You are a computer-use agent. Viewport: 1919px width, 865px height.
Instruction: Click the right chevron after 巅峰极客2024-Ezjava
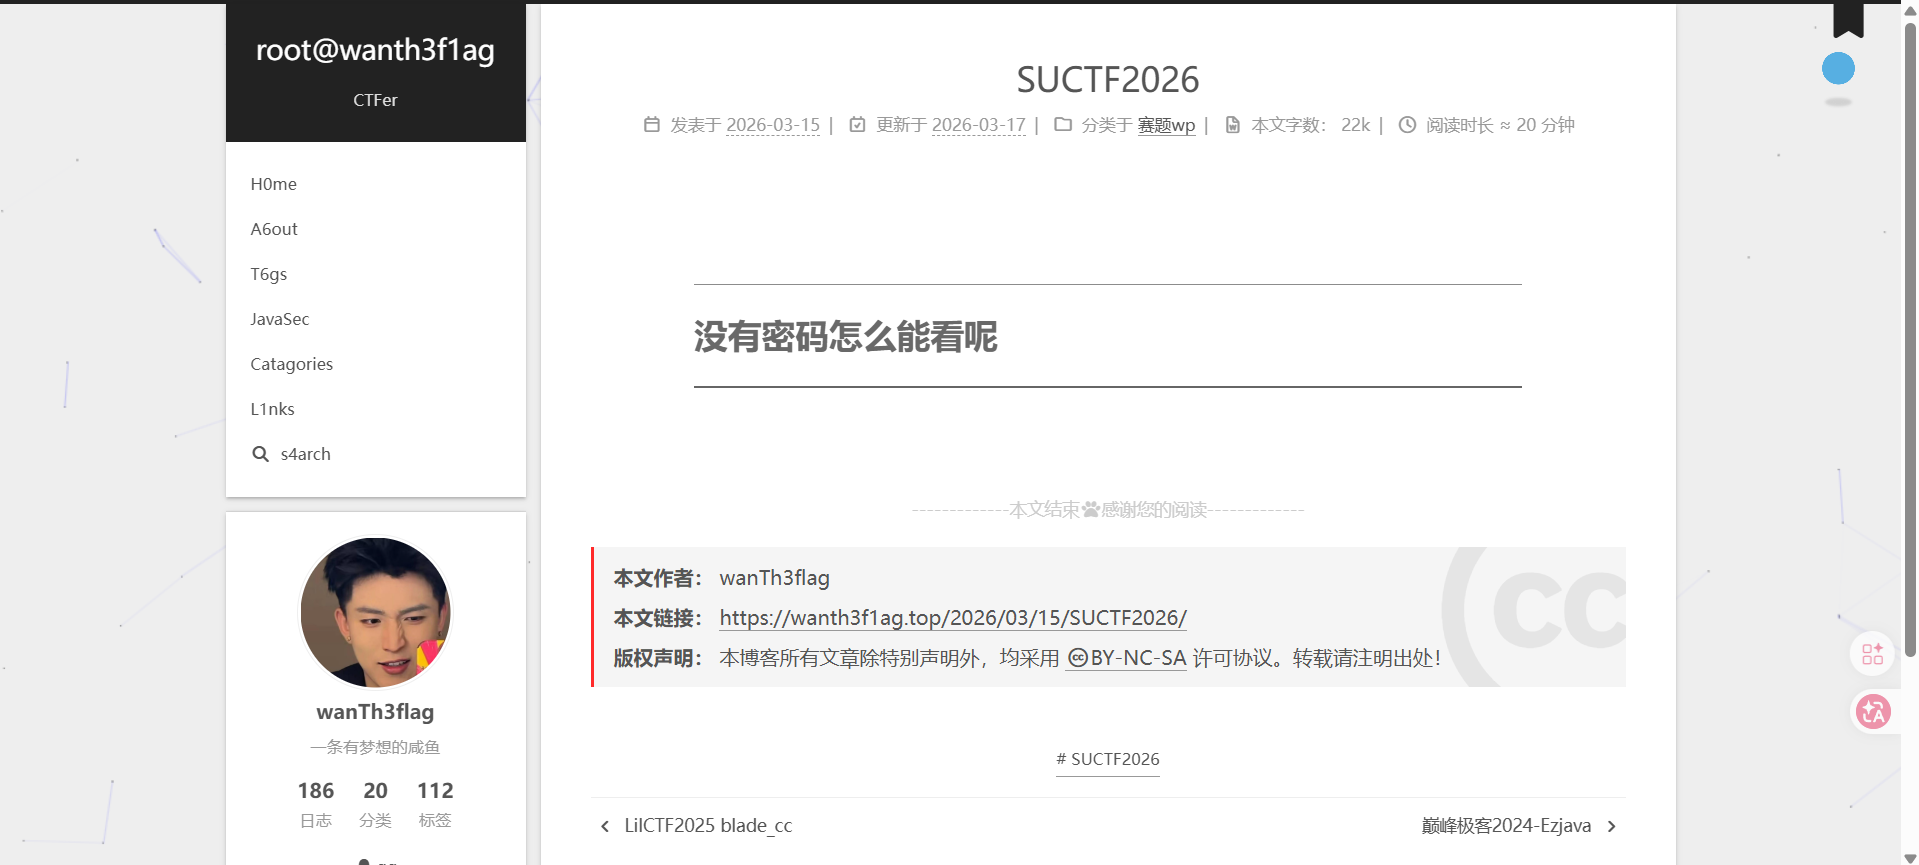1611,826
